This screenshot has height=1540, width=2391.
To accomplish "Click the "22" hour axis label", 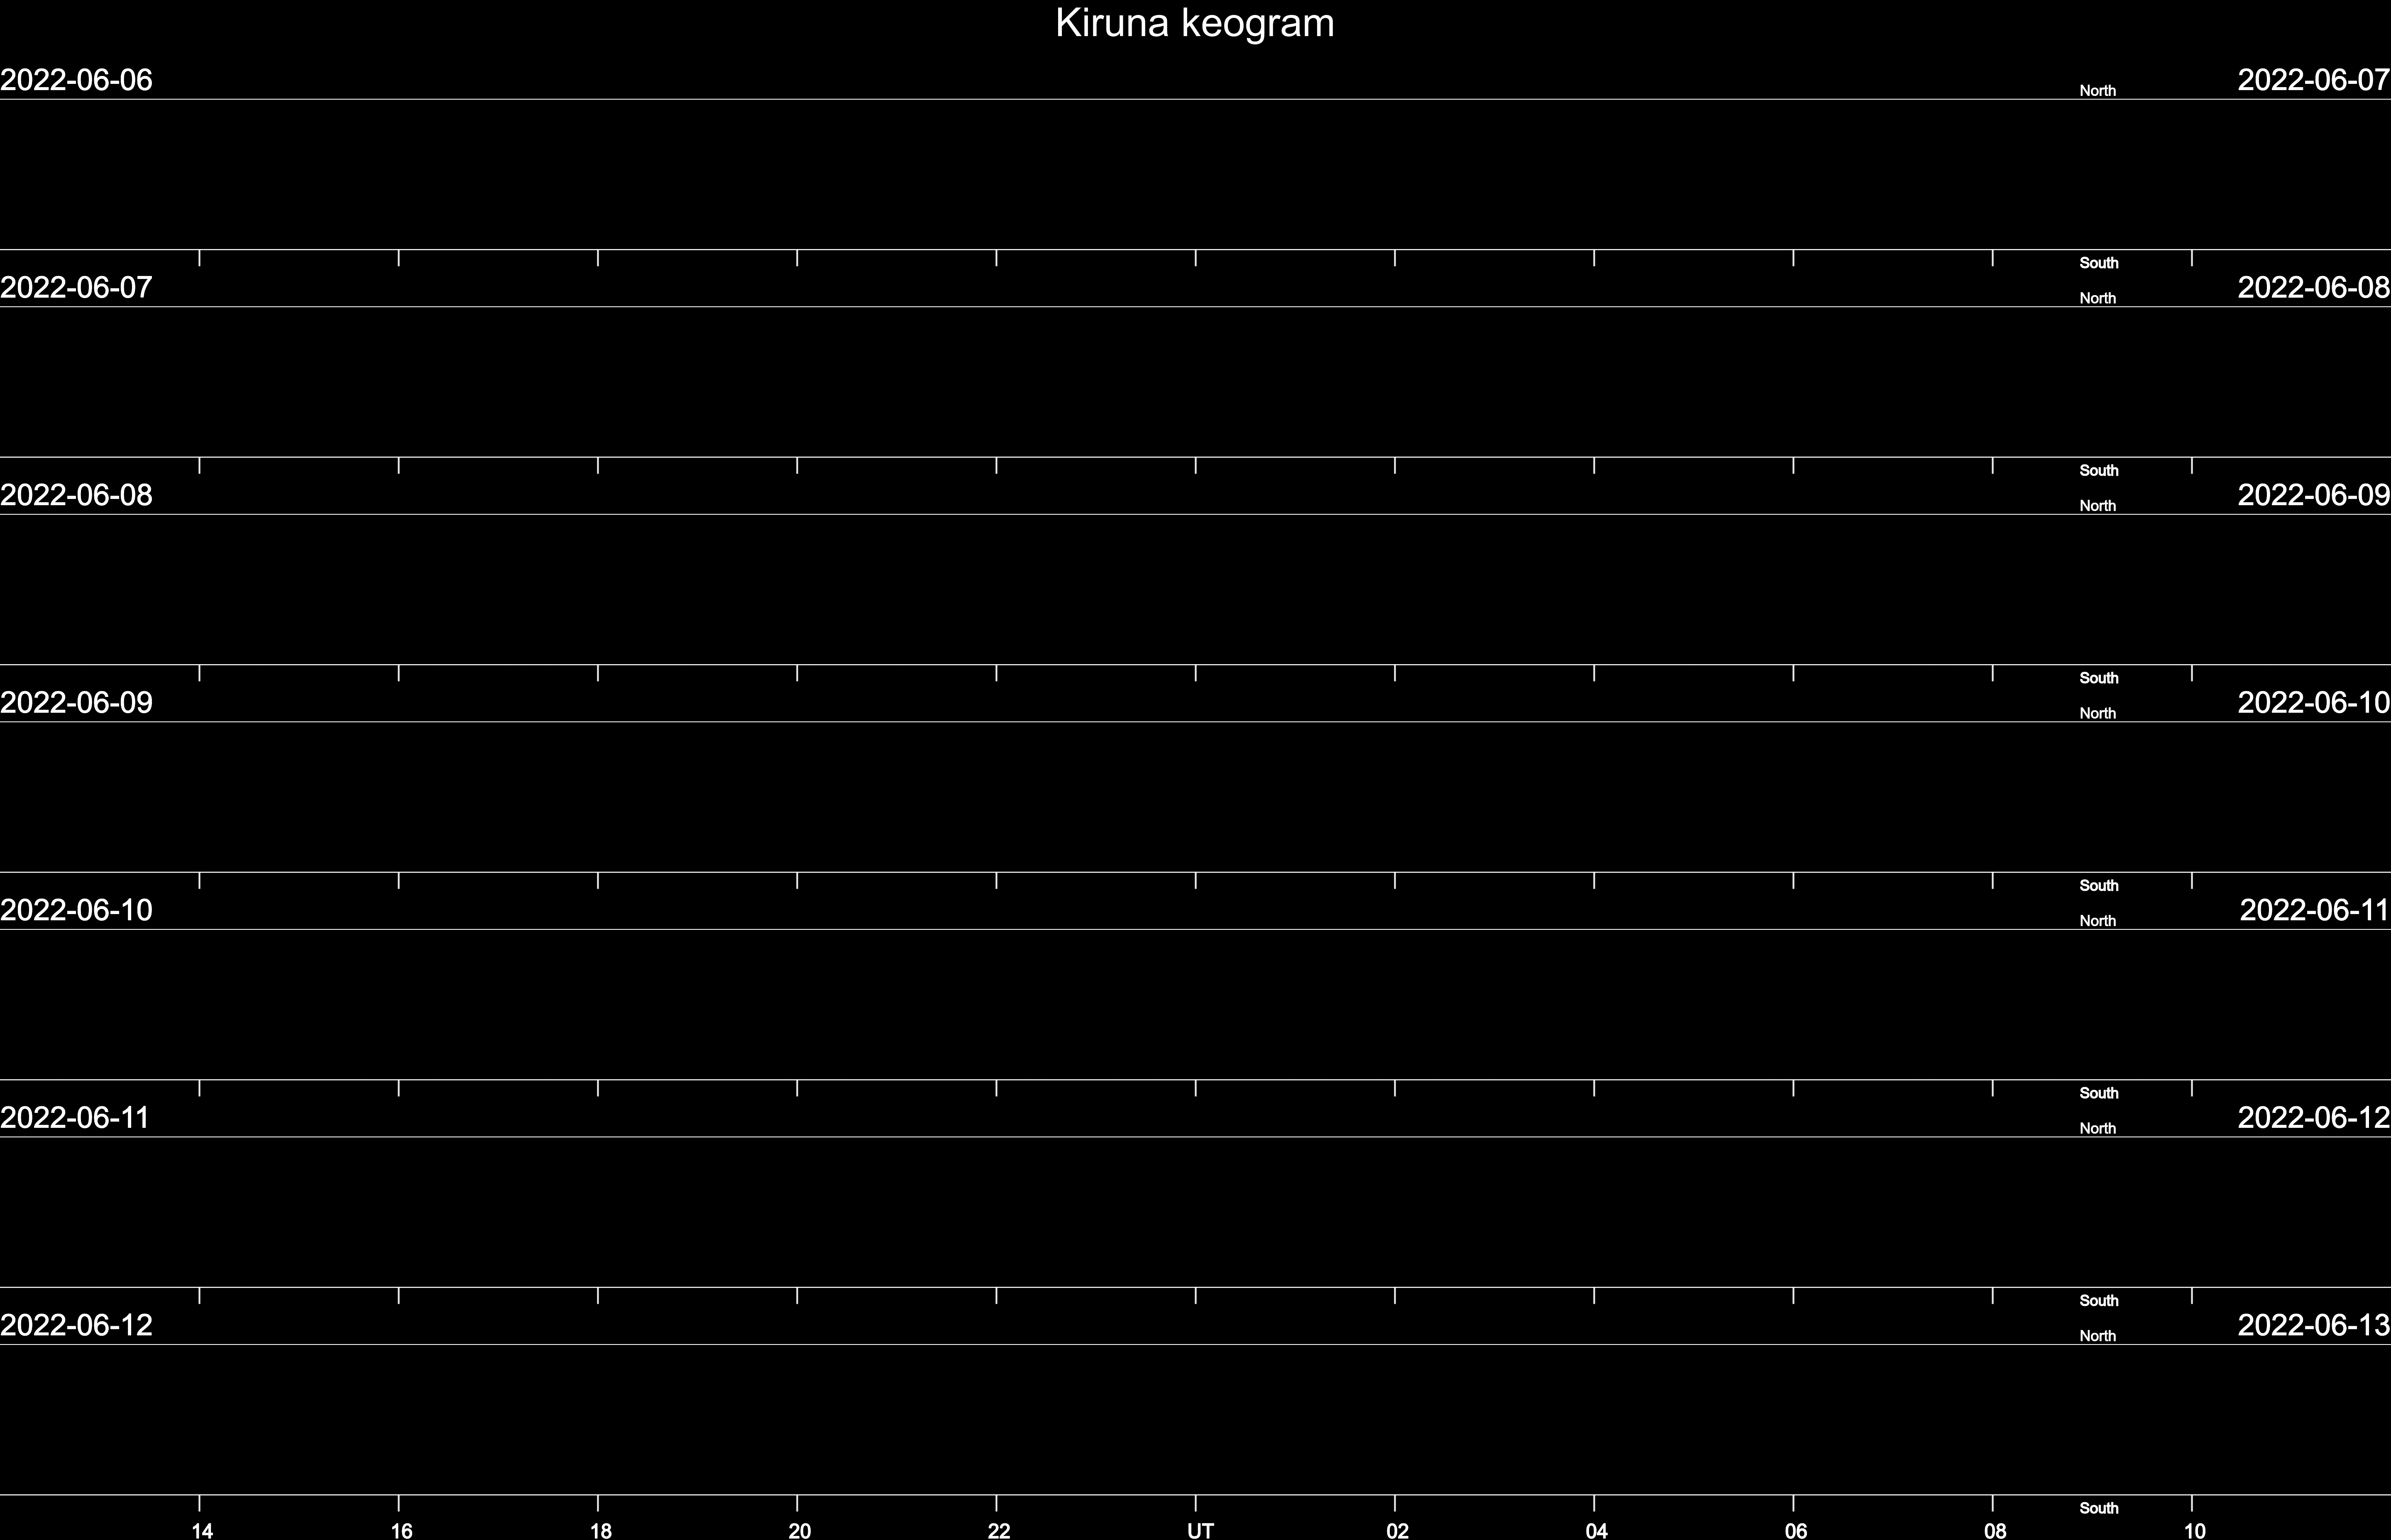I will [x=999, y=1530].
